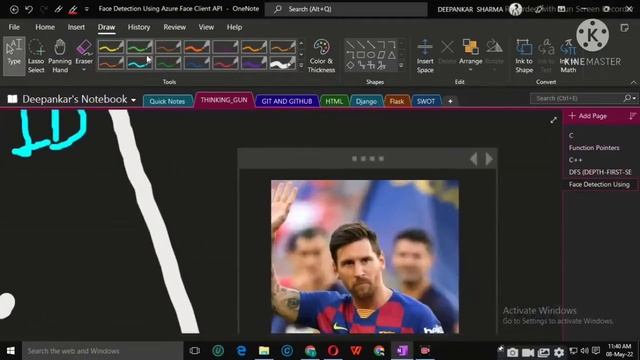
Task: Select the Type tool
Action: [x=14, y=56]
